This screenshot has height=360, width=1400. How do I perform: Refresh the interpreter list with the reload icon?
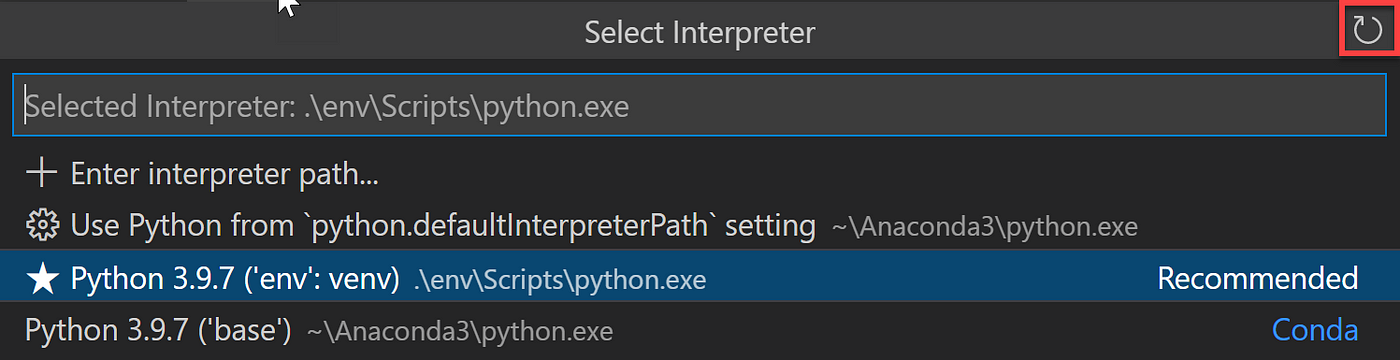[x=1367, y=30]
